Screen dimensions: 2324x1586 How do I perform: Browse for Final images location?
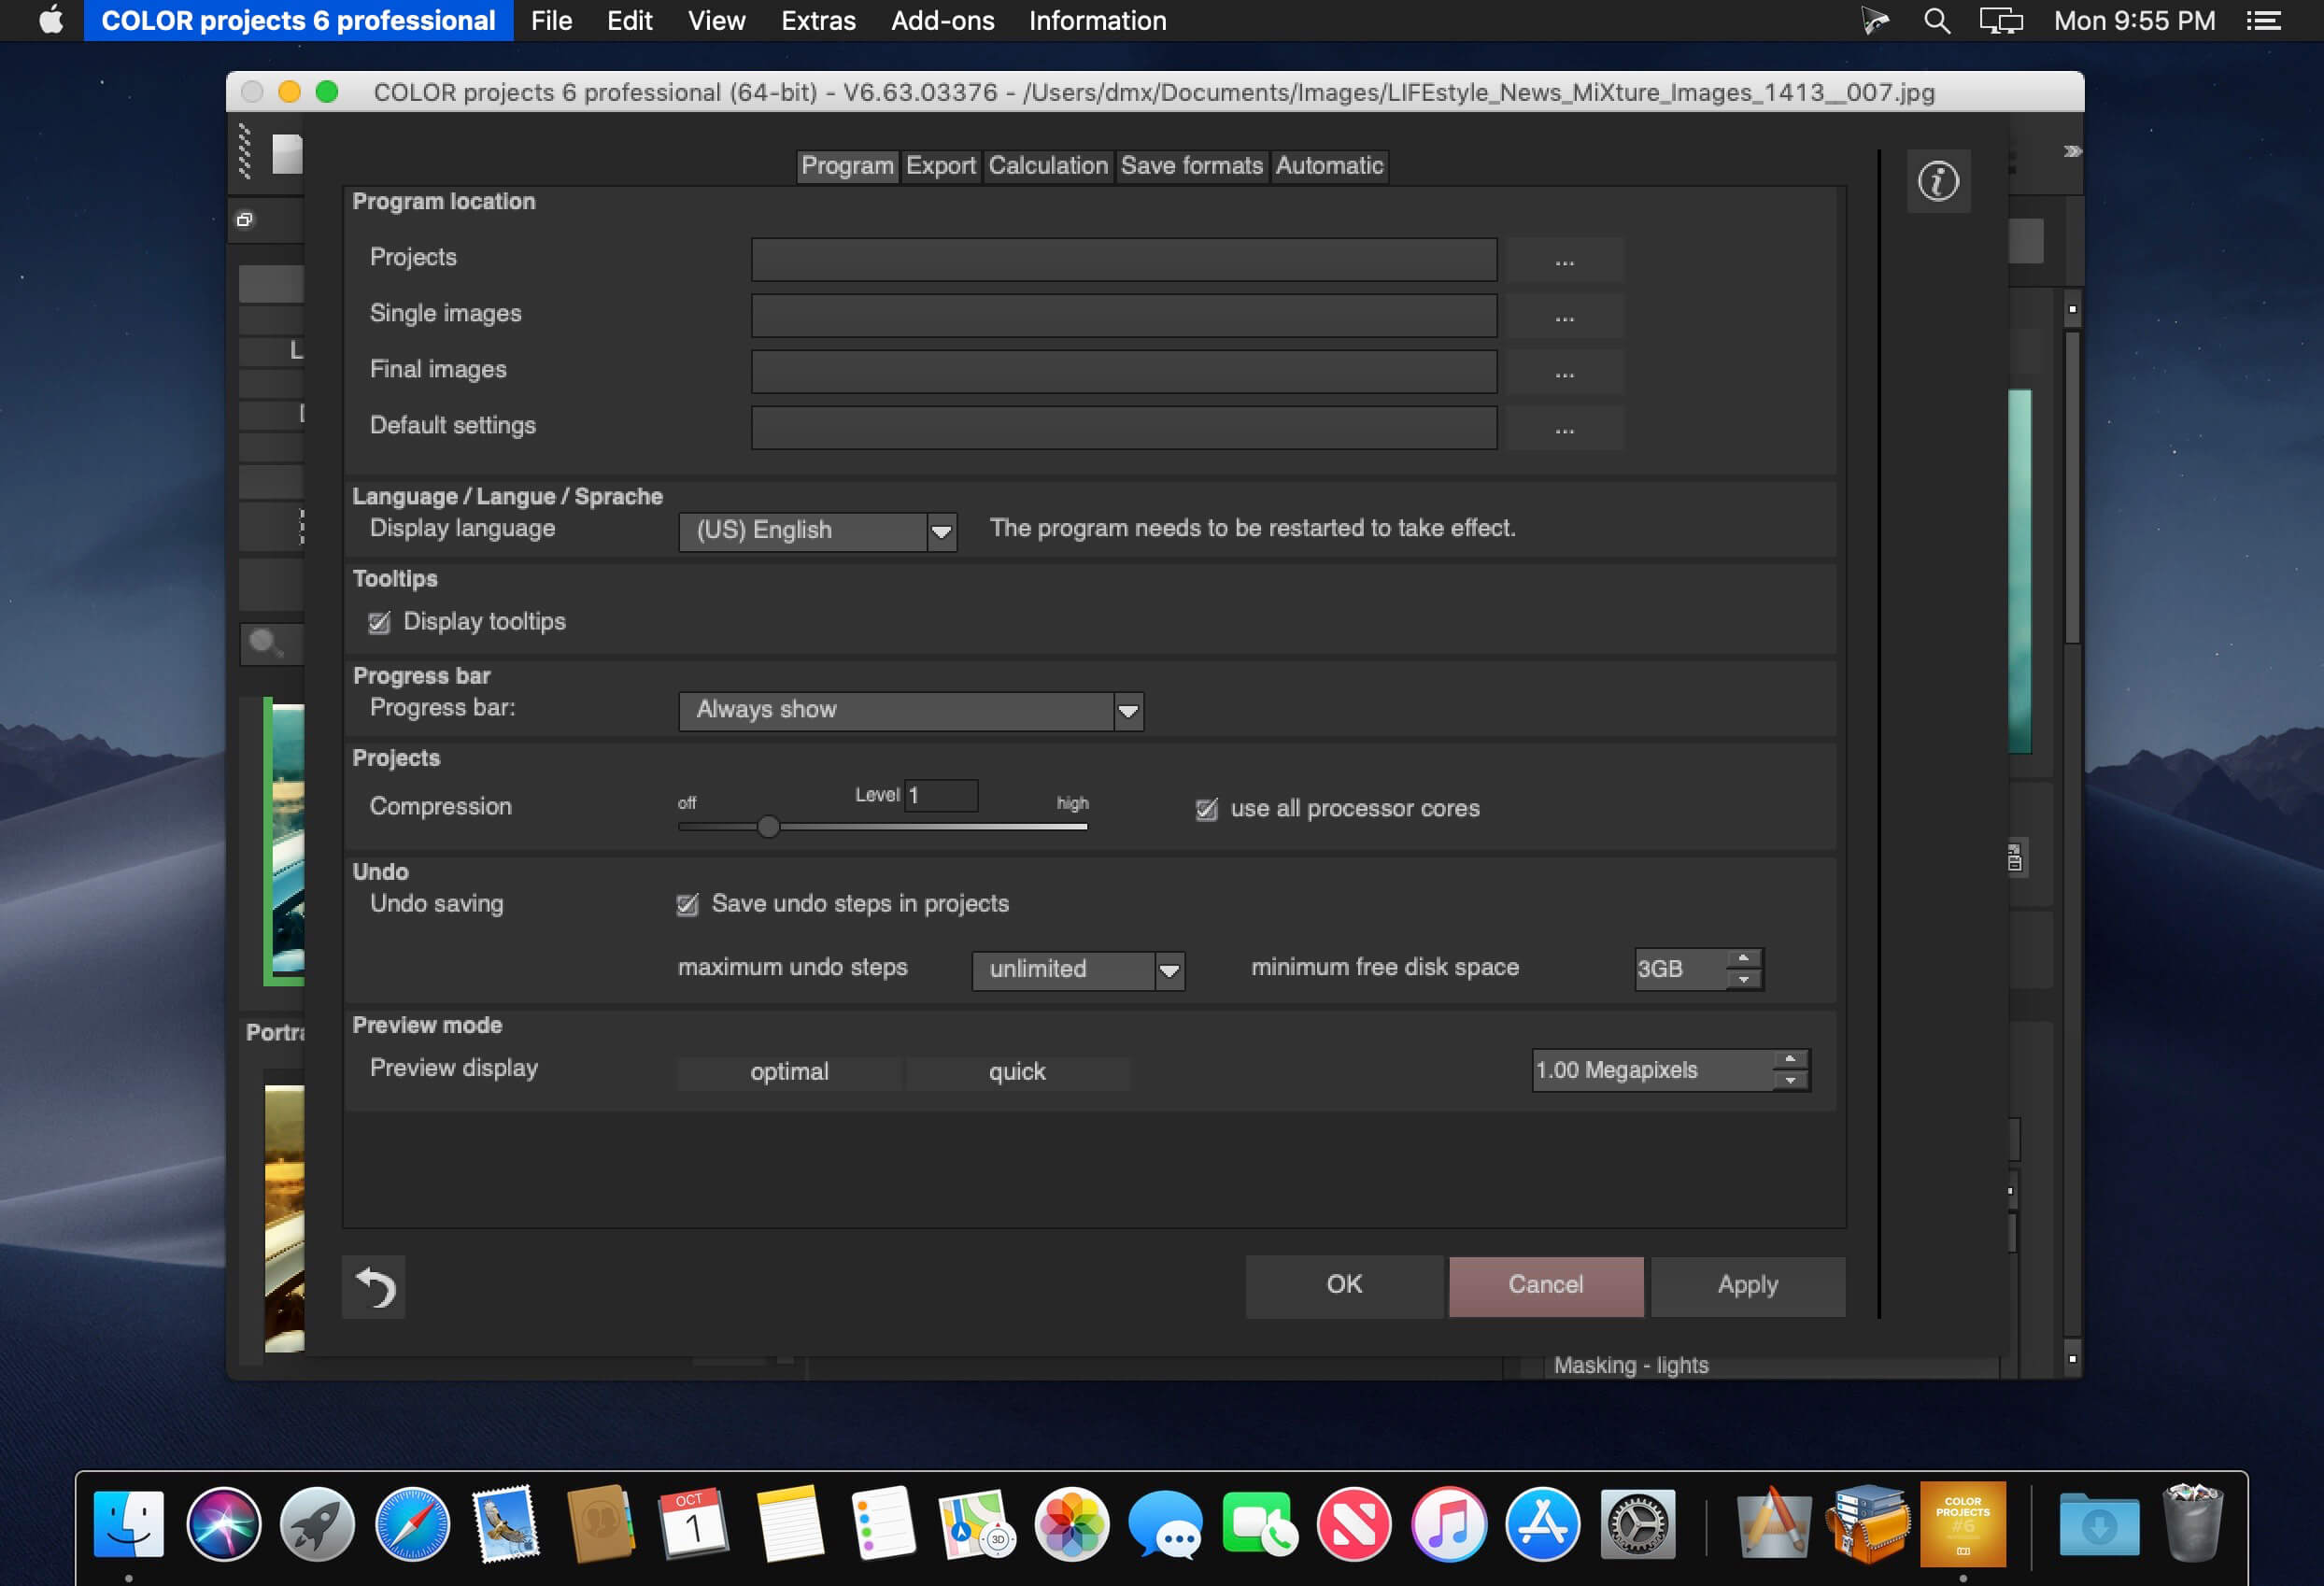coord(1564,372)
